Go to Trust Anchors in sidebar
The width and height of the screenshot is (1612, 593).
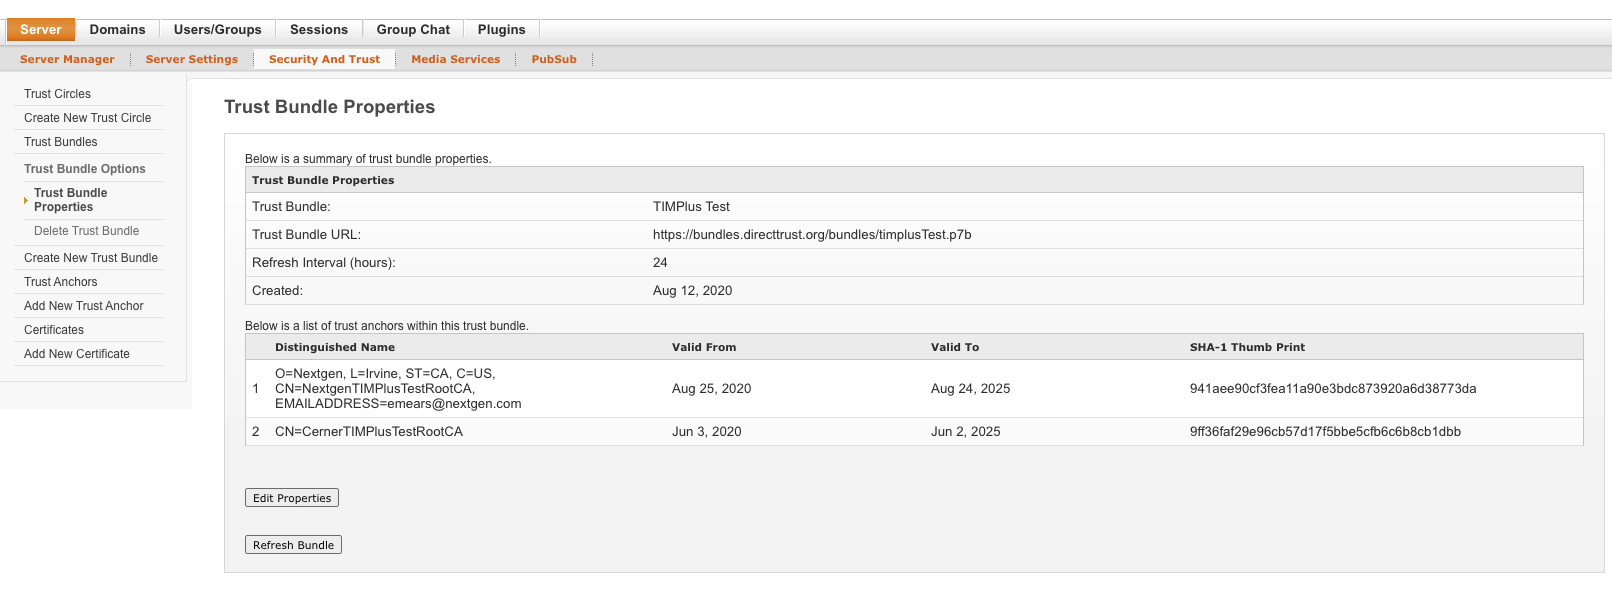[x=61, y=282]
